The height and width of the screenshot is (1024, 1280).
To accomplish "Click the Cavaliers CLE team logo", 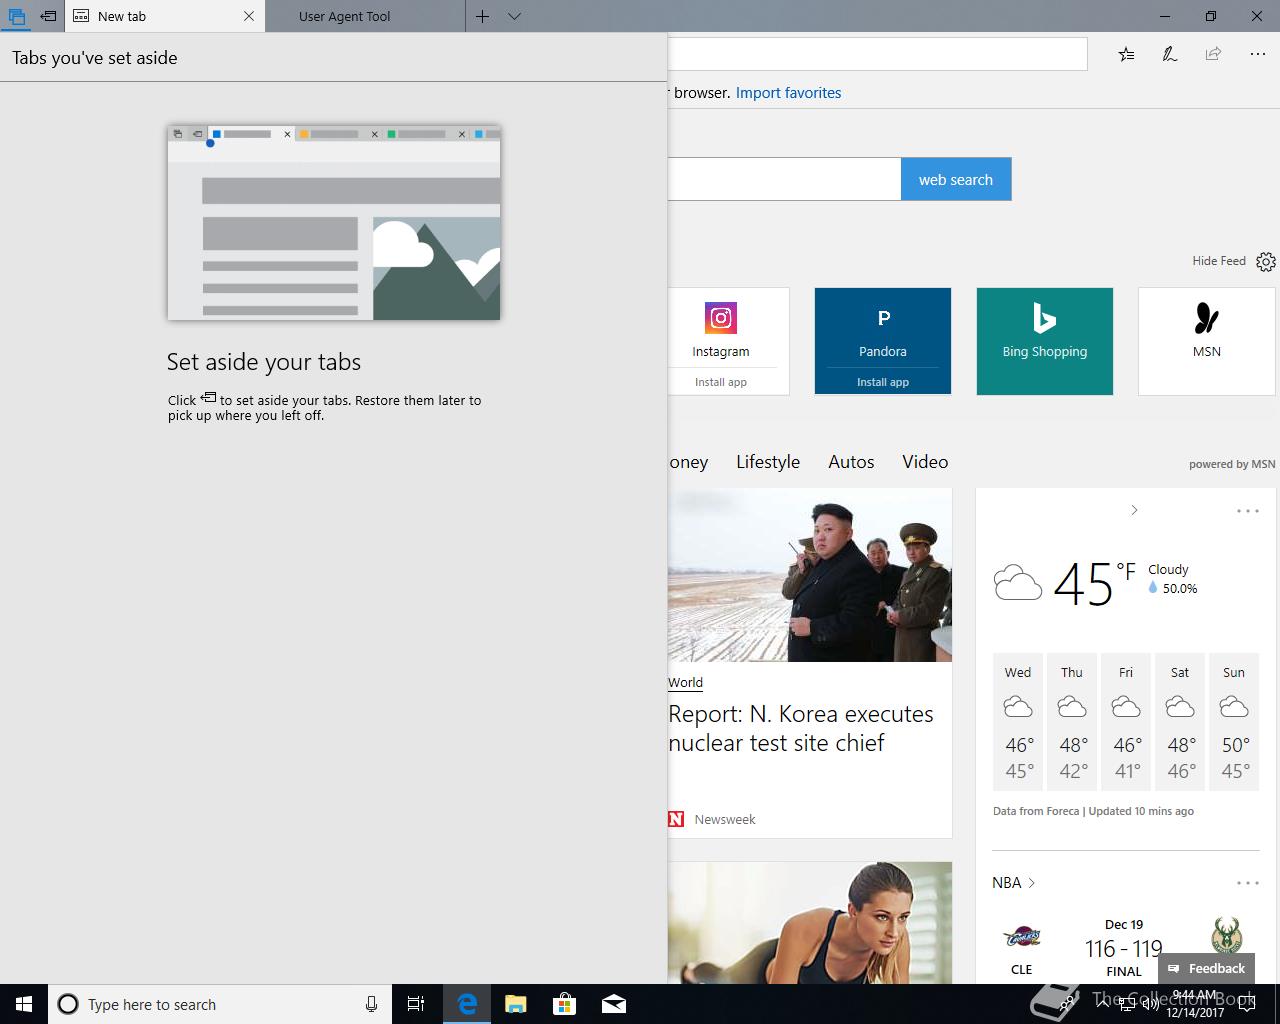I will click(1021, 938).
